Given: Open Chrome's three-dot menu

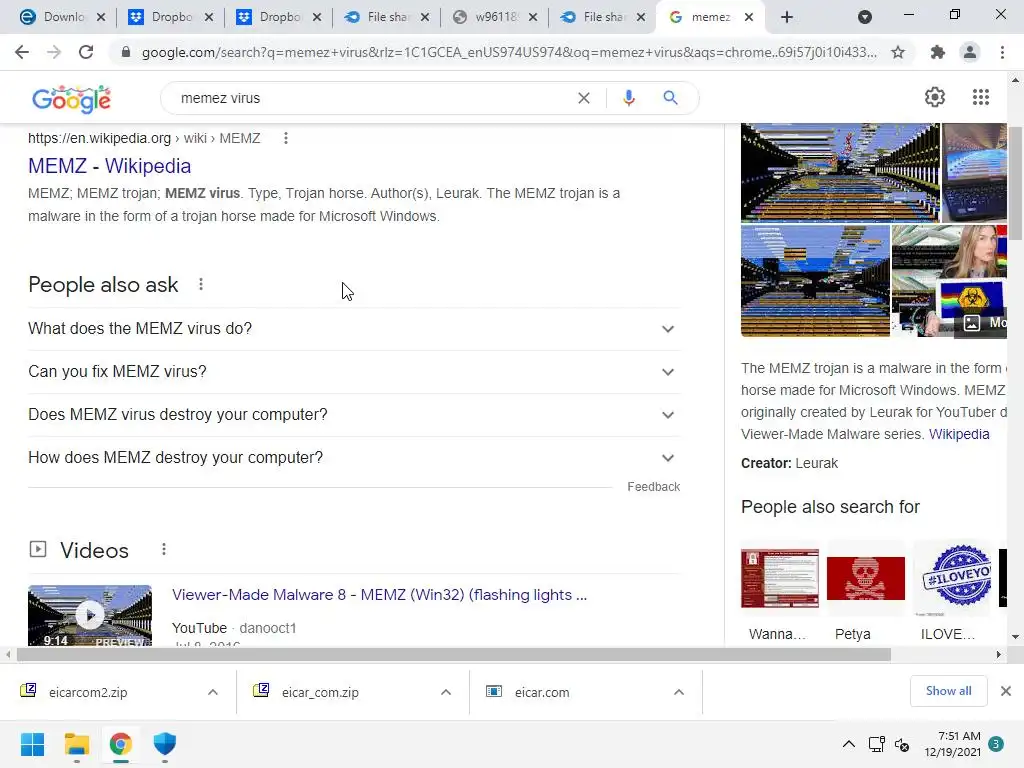Looking at the screenshot, I should pyautogui.click(x=1002, y=52).
